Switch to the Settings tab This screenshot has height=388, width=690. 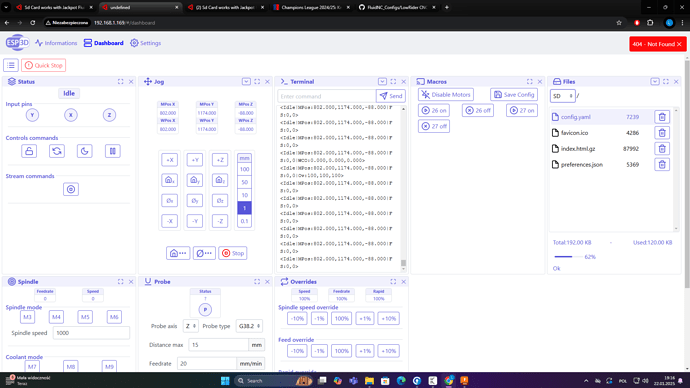point(146,43)
